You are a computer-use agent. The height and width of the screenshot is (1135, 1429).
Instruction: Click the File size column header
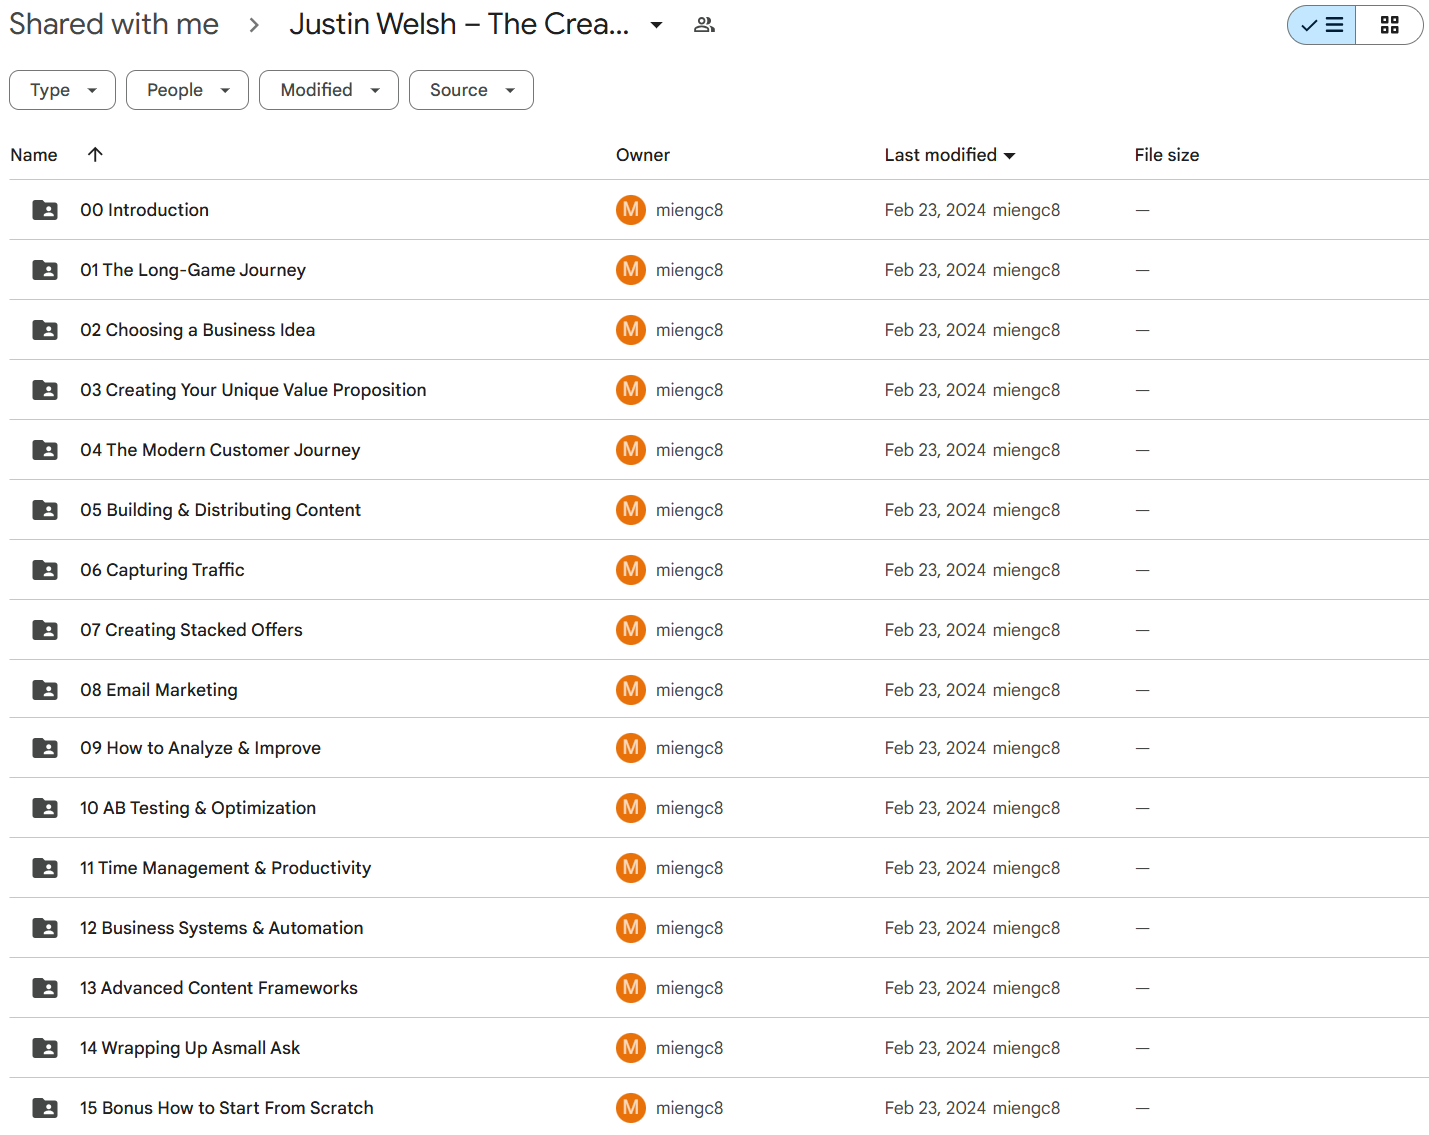click(1167, 155)
